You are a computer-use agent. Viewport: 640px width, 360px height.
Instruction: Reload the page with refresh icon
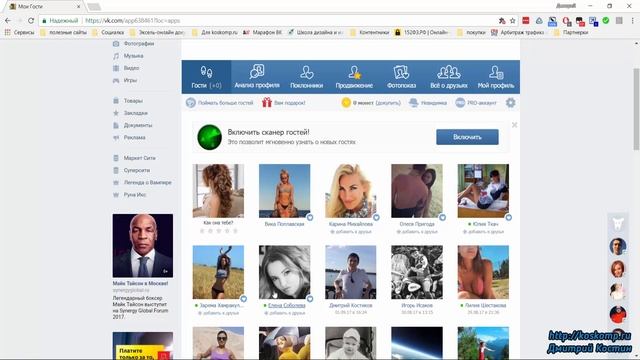(31, 20)
